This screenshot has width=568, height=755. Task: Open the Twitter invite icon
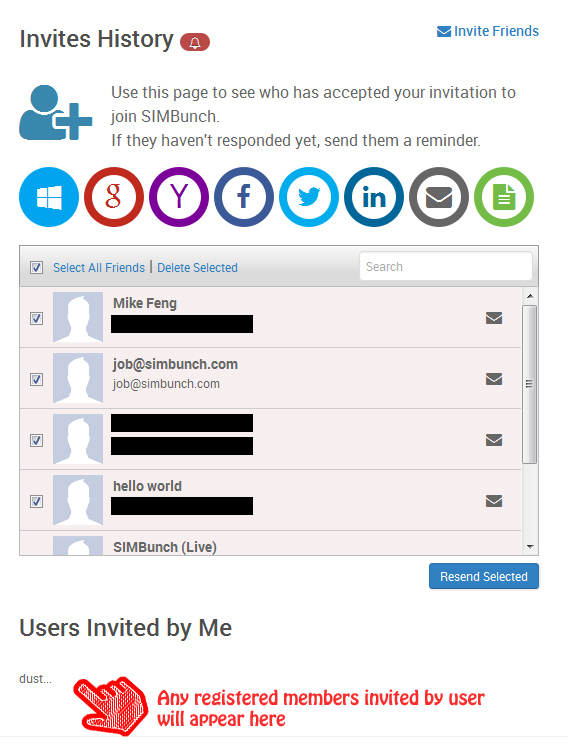pos(309,197)
